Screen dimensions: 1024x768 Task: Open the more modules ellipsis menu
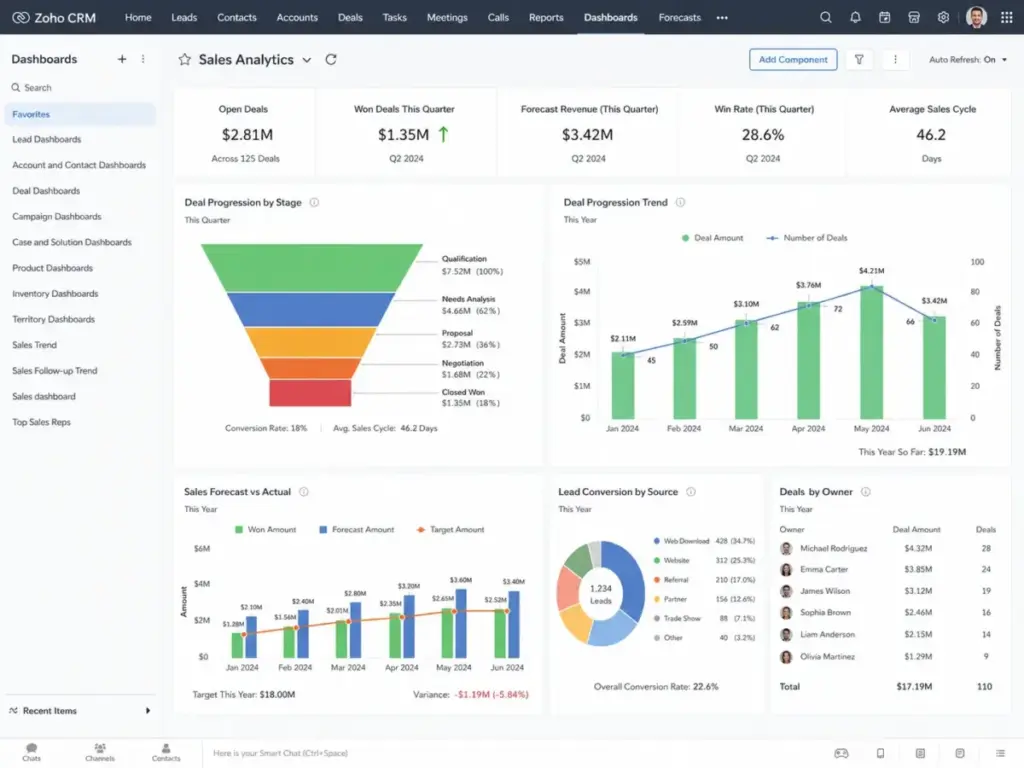tap(722, 18)
